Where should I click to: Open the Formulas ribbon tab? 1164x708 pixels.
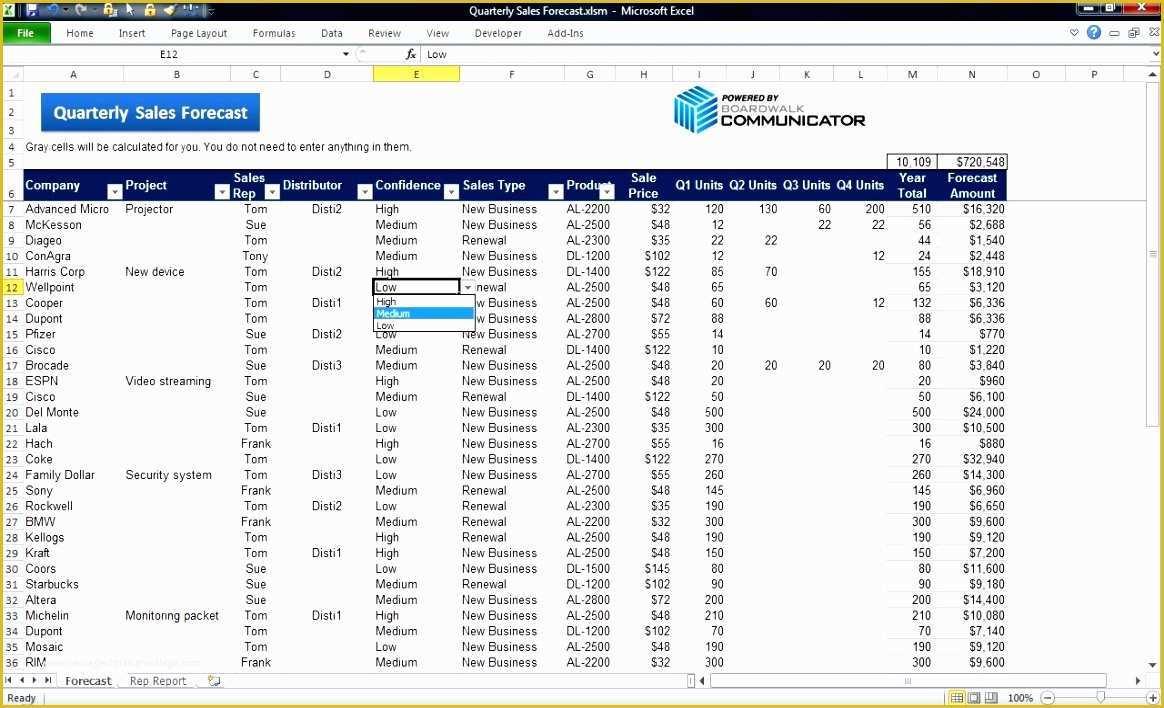pyautogui.click(x=274, y=33)
